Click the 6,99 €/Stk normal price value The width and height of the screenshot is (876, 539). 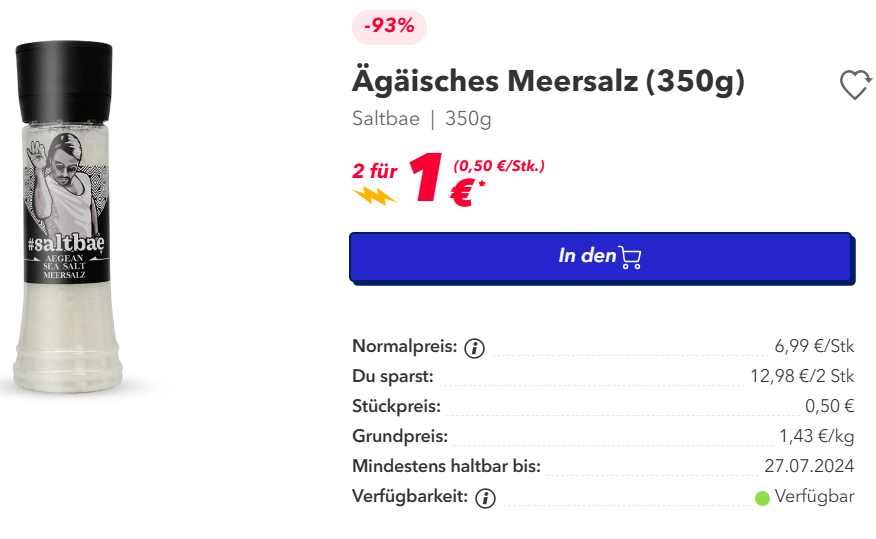pos(814,346)
